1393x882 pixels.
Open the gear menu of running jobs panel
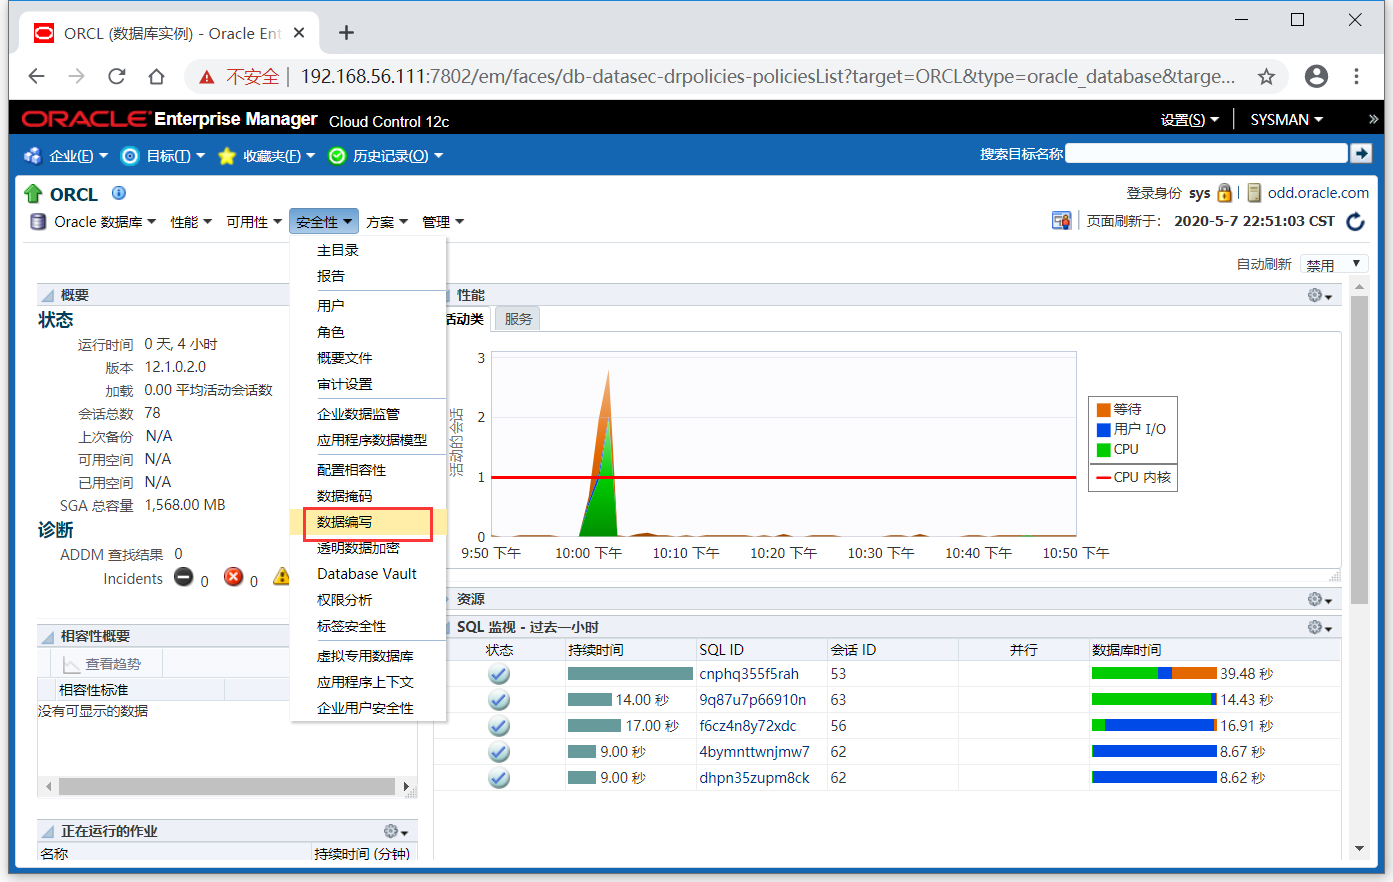point(396,831)
